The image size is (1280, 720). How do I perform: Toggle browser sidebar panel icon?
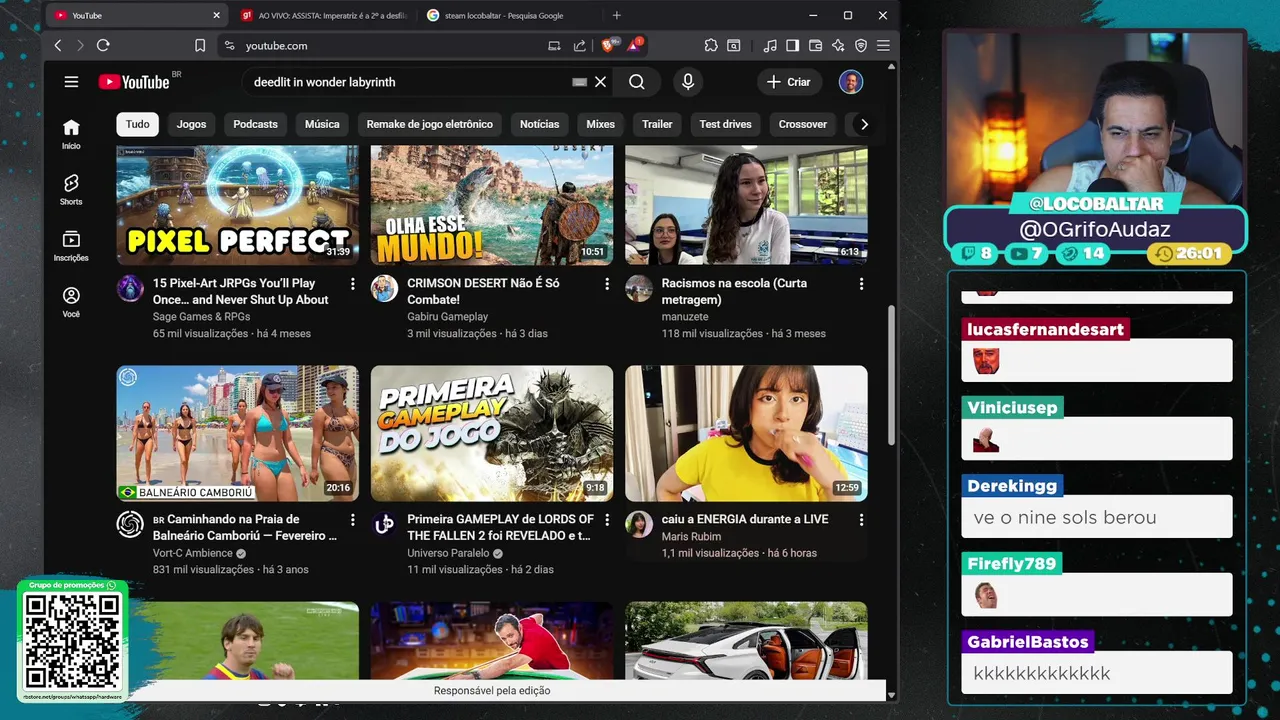[x=793, y=45]
